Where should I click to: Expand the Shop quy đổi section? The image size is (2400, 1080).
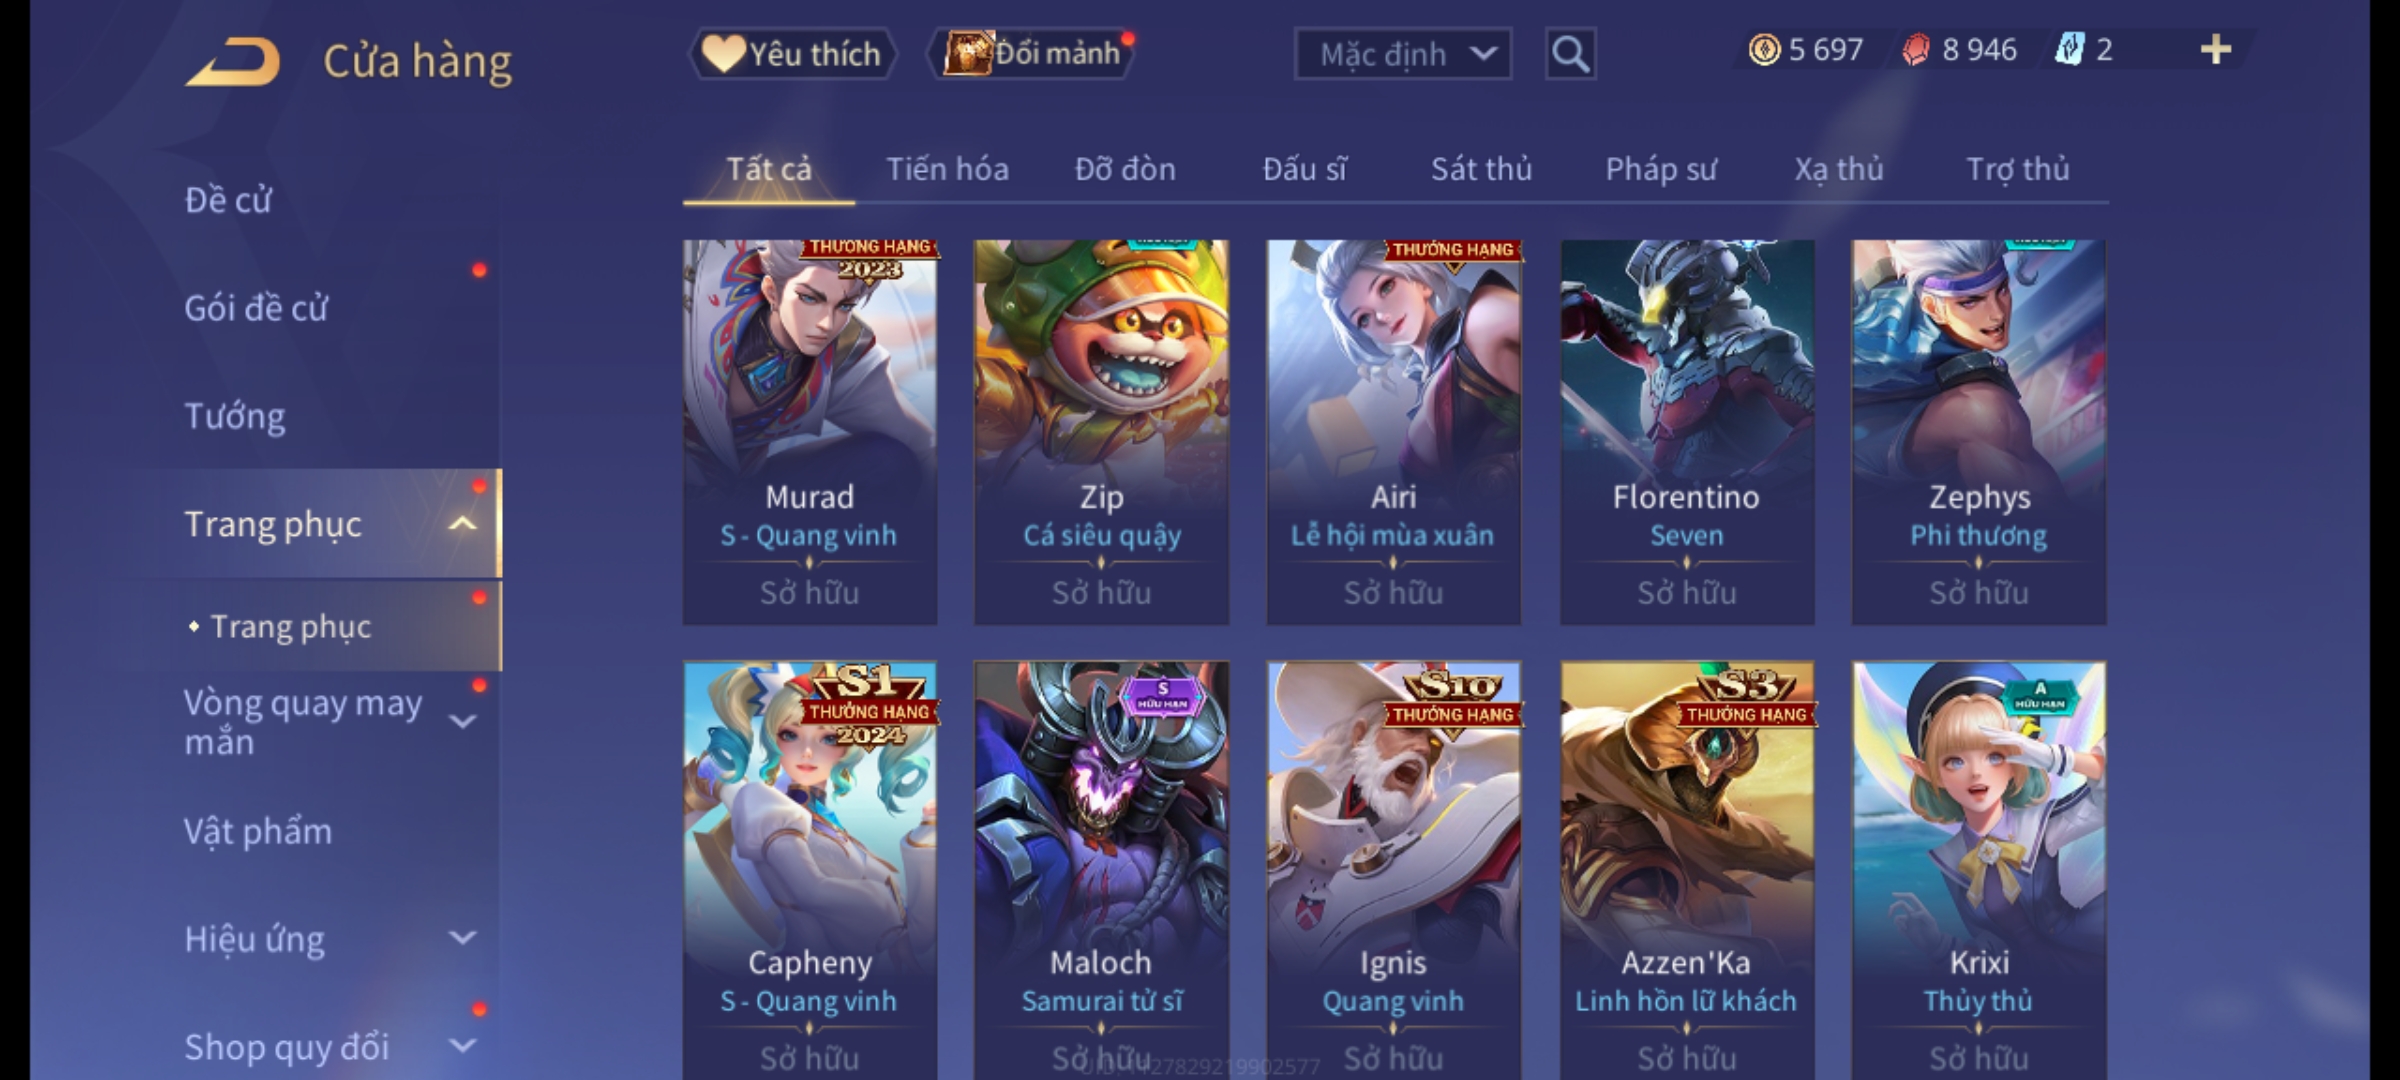tap(462, 1046)
